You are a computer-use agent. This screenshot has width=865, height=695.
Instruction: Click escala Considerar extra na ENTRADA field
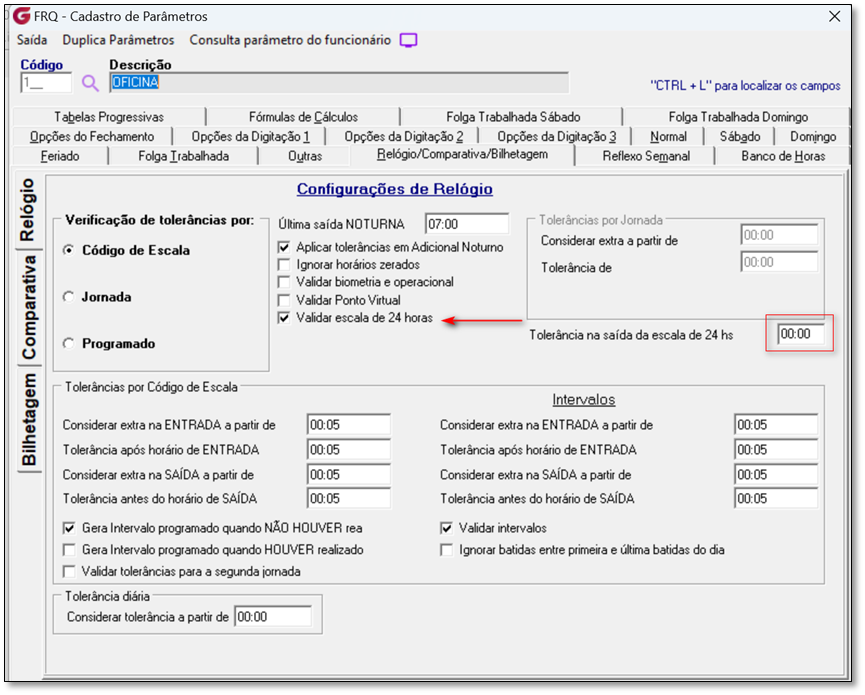coord(349,425)
